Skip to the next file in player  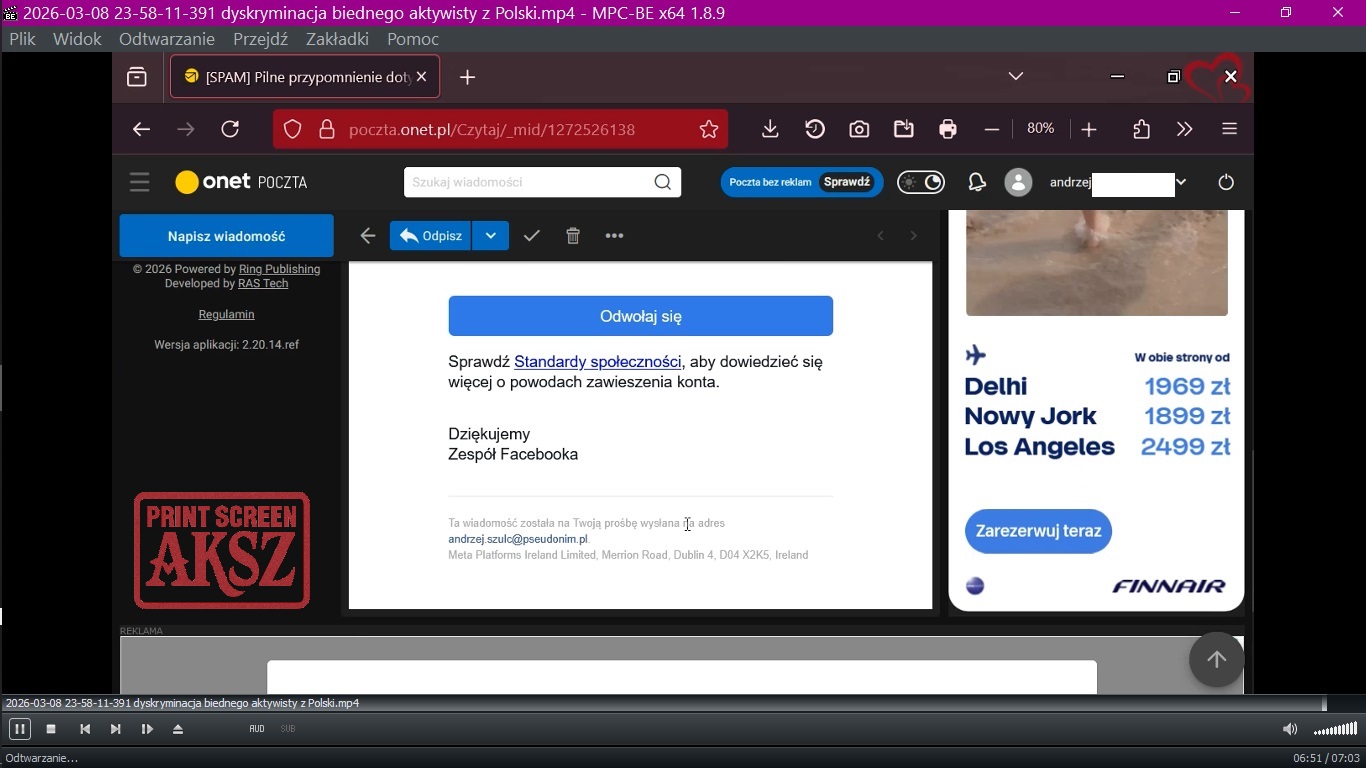(x=115, y=729)
